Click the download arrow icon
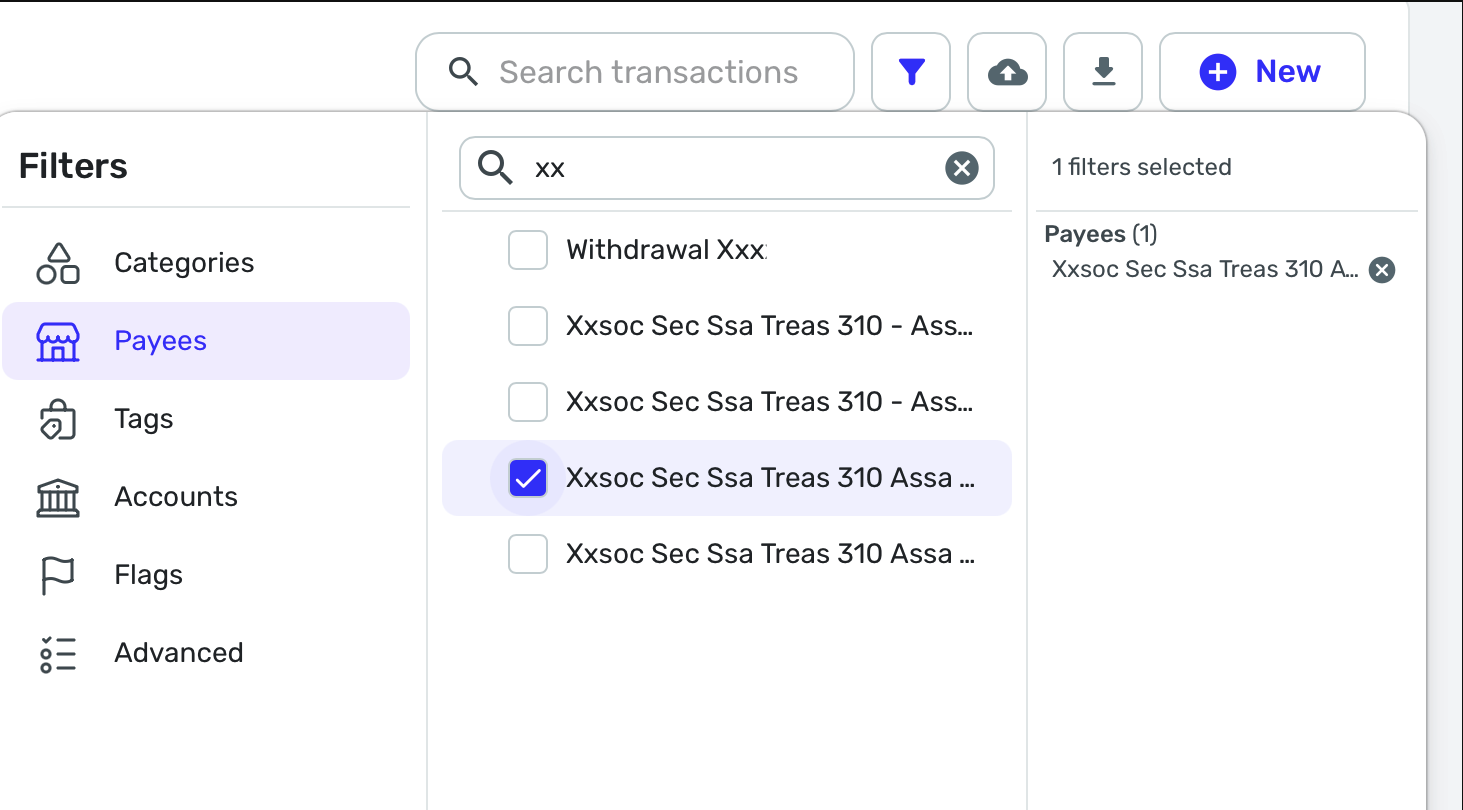Image resolution: width=1463 pixels, height=810 pixels. pos(1103,72)
